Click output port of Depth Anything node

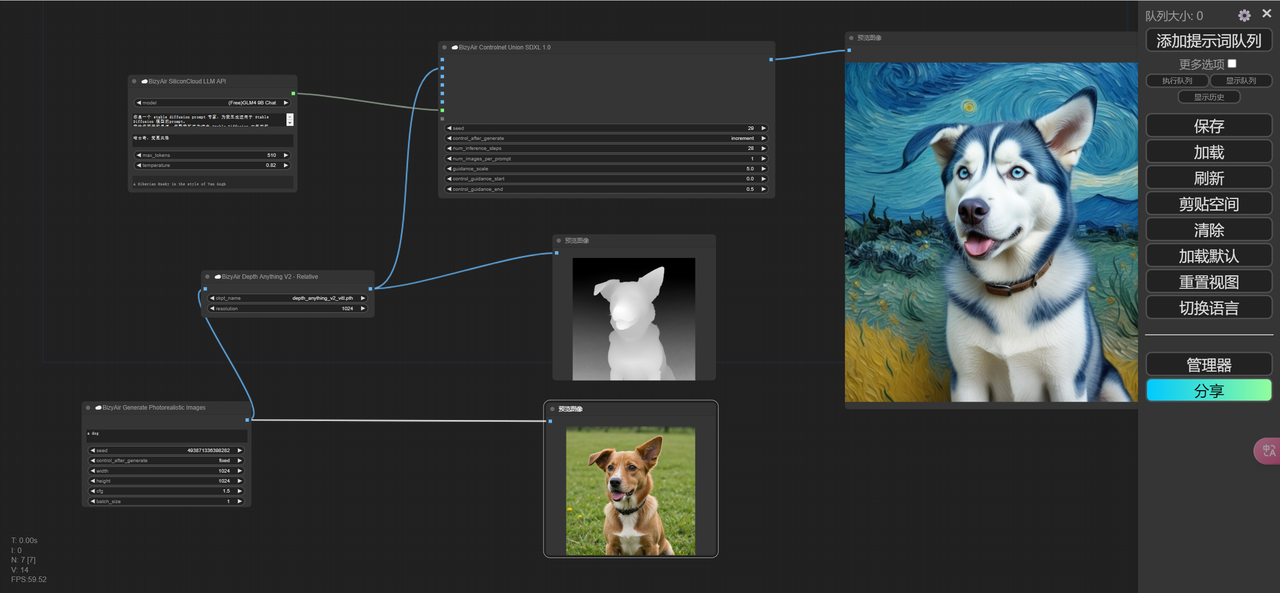(x=371, y=289)
